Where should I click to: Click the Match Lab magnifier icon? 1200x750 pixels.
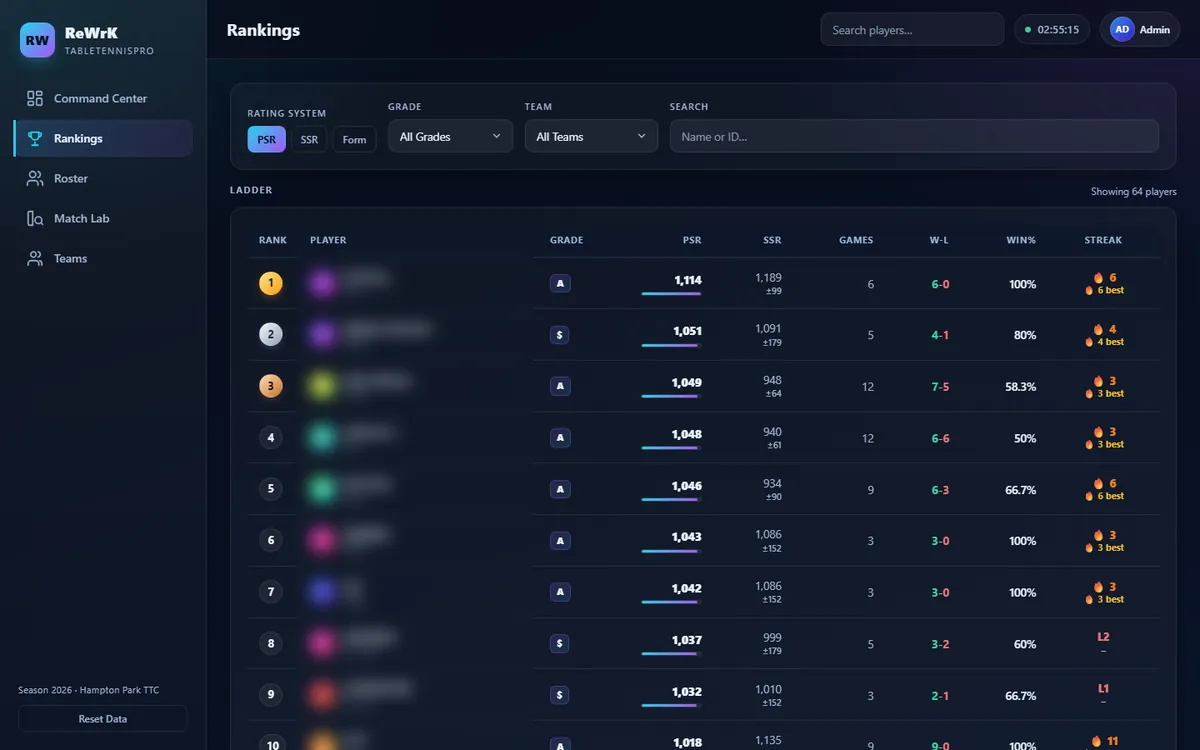[x=35, y=218]
